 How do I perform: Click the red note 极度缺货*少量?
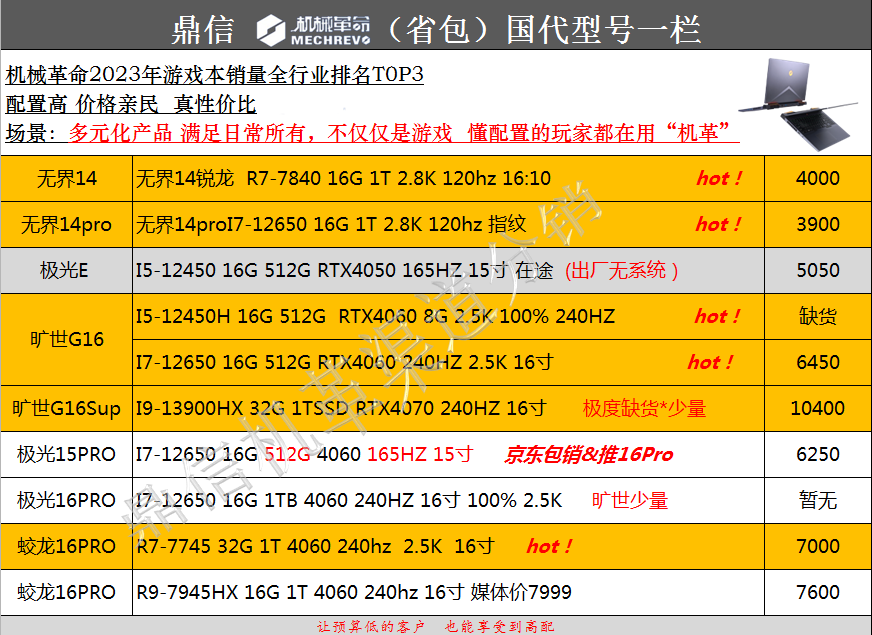pyautogui.click(x=644, y=409)
